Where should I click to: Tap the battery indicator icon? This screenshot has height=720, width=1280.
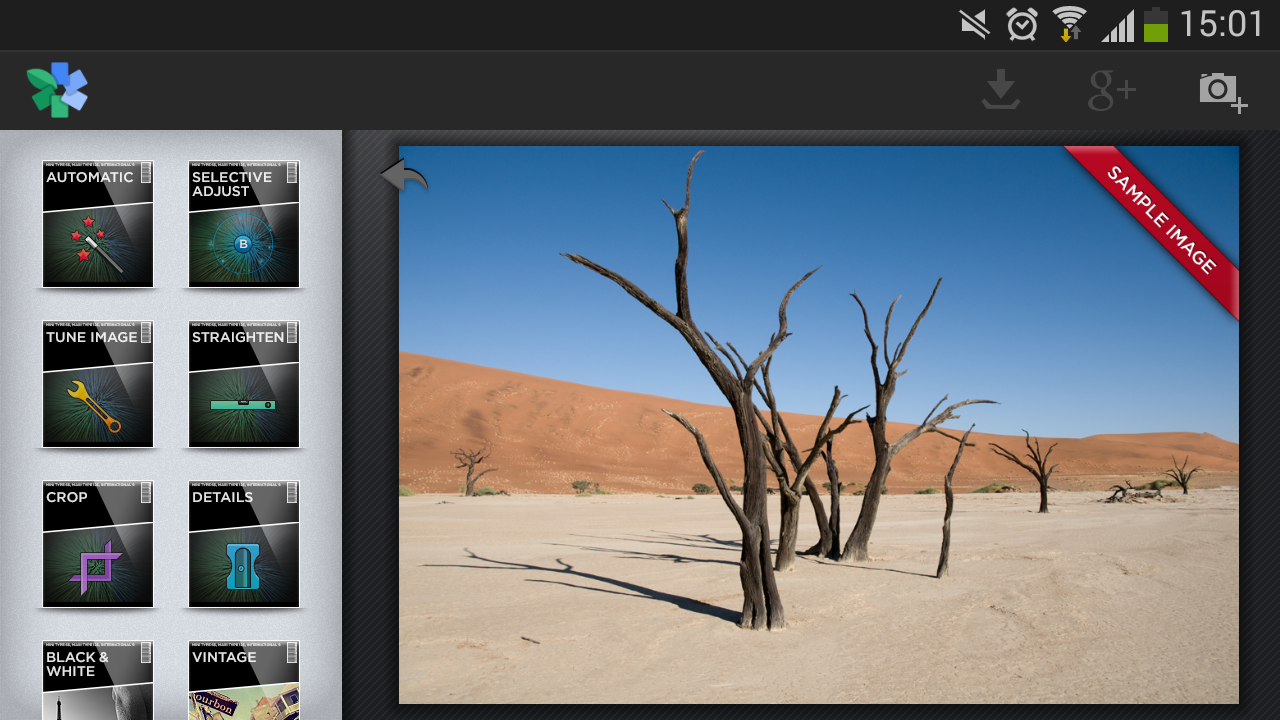(x=1156, y=24)
